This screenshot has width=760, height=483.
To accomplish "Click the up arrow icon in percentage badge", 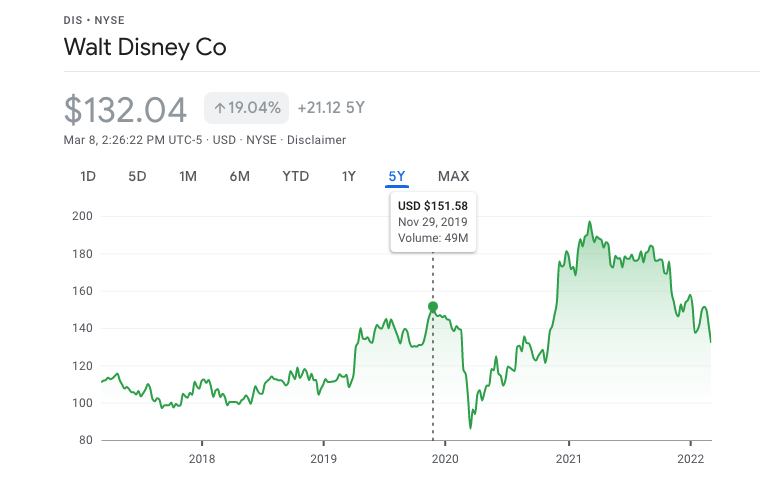I will pos(219,108).
